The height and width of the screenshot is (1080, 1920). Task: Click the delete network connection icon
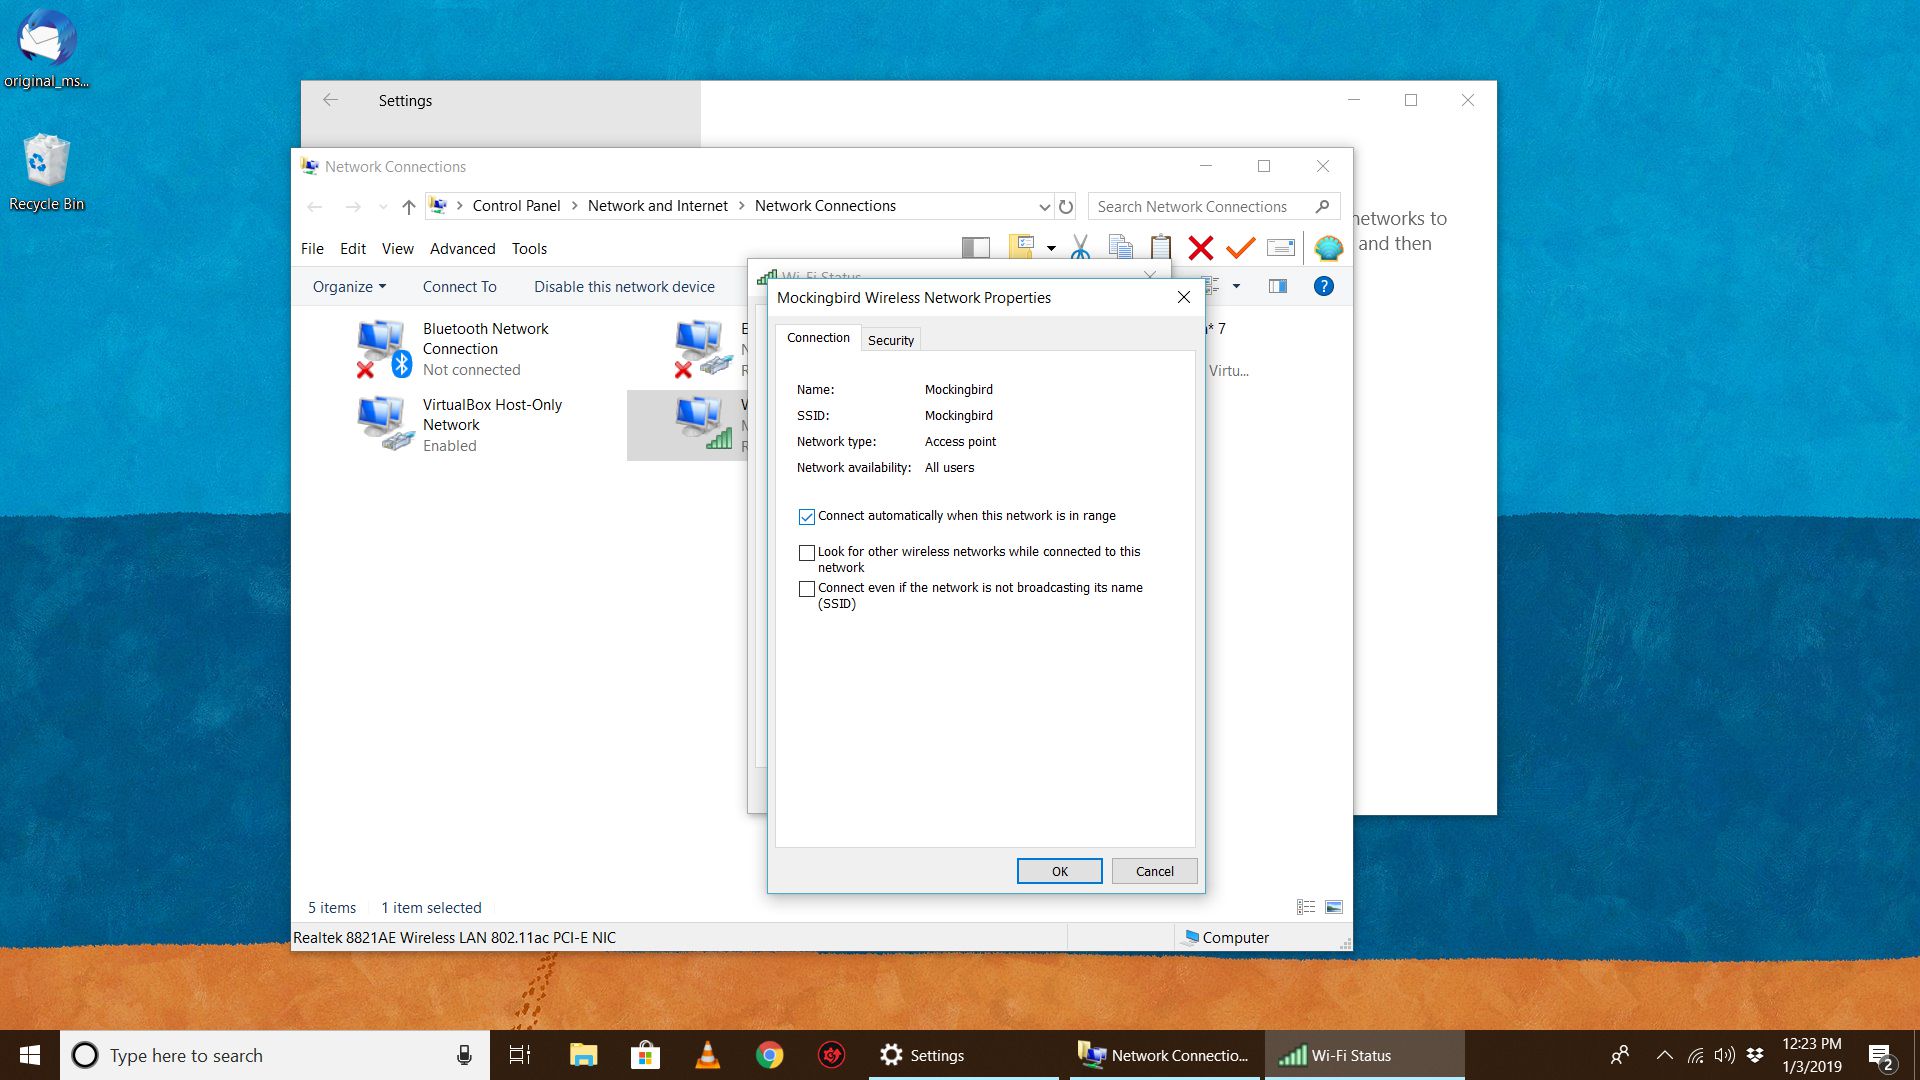coord(1199,247)
